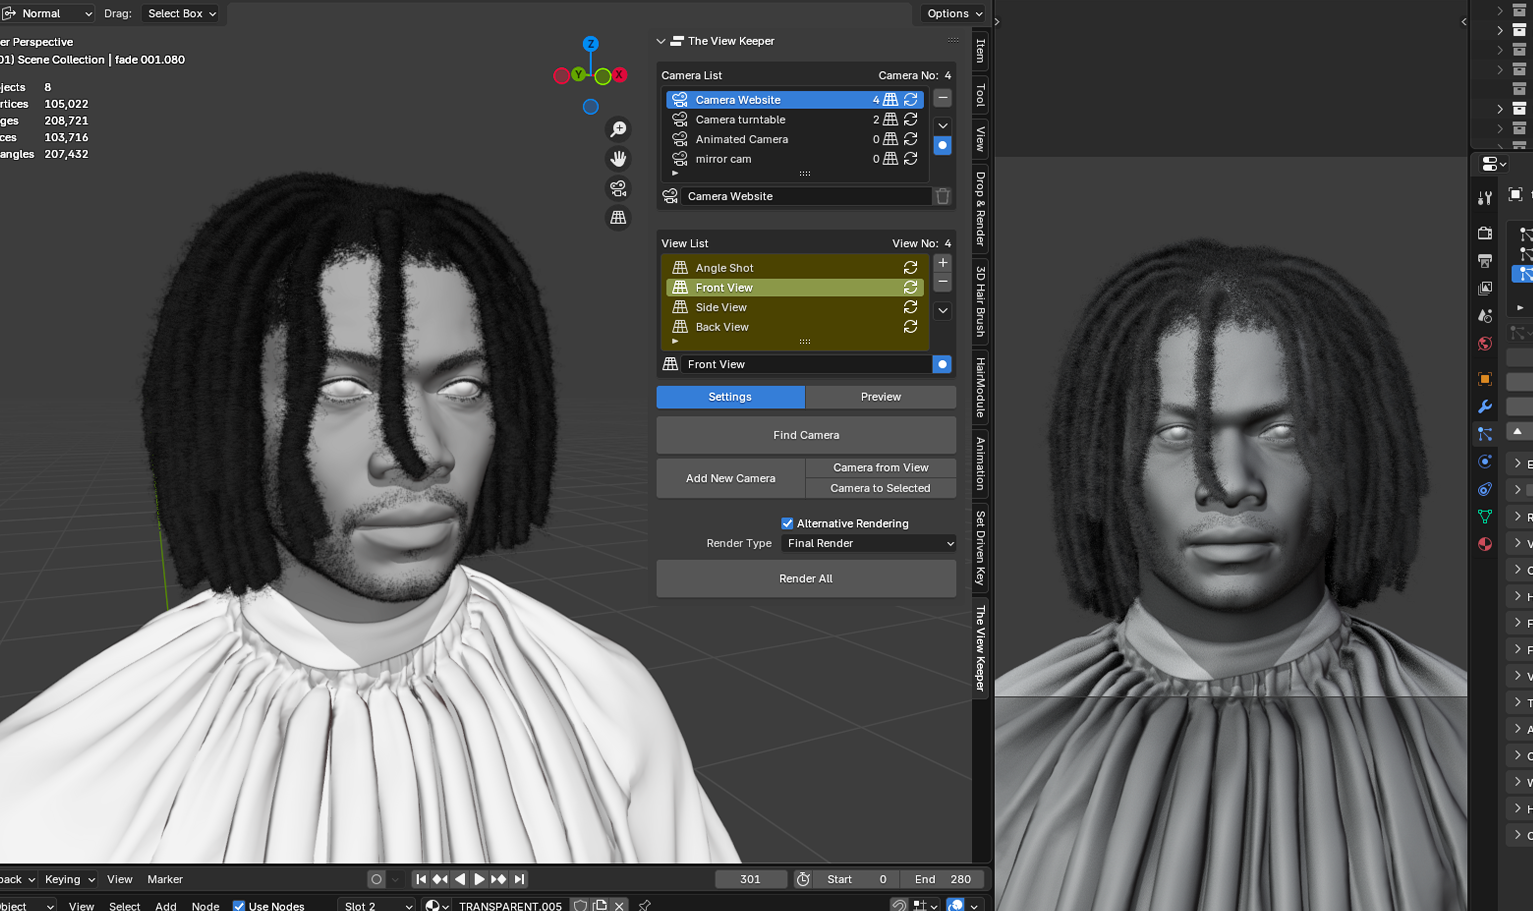Screen dimensions: 1533x911
Task: Switch to the Preview tab in View Keeper
Action: [x=880, y=397]
